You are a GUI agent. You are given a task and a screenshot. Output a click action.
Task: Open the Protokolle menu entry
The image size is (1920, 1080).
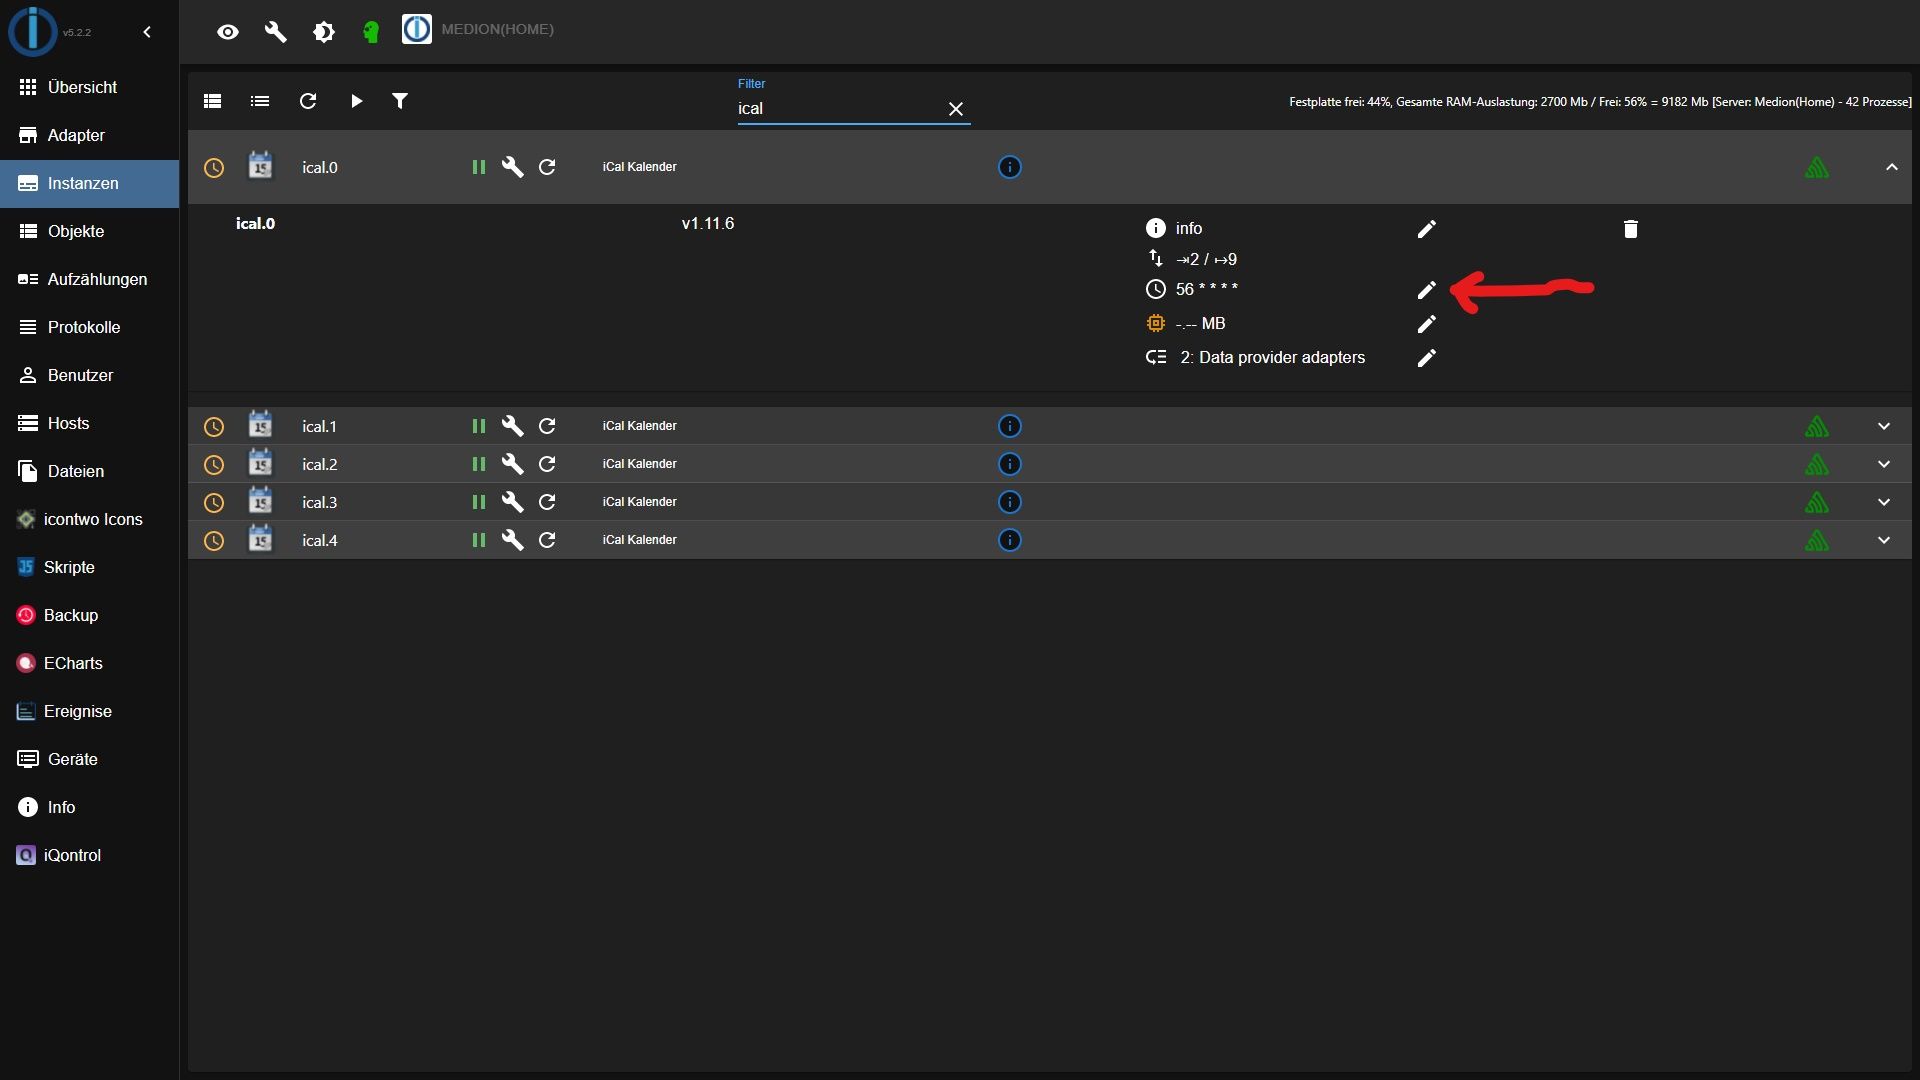pos(89,327)
